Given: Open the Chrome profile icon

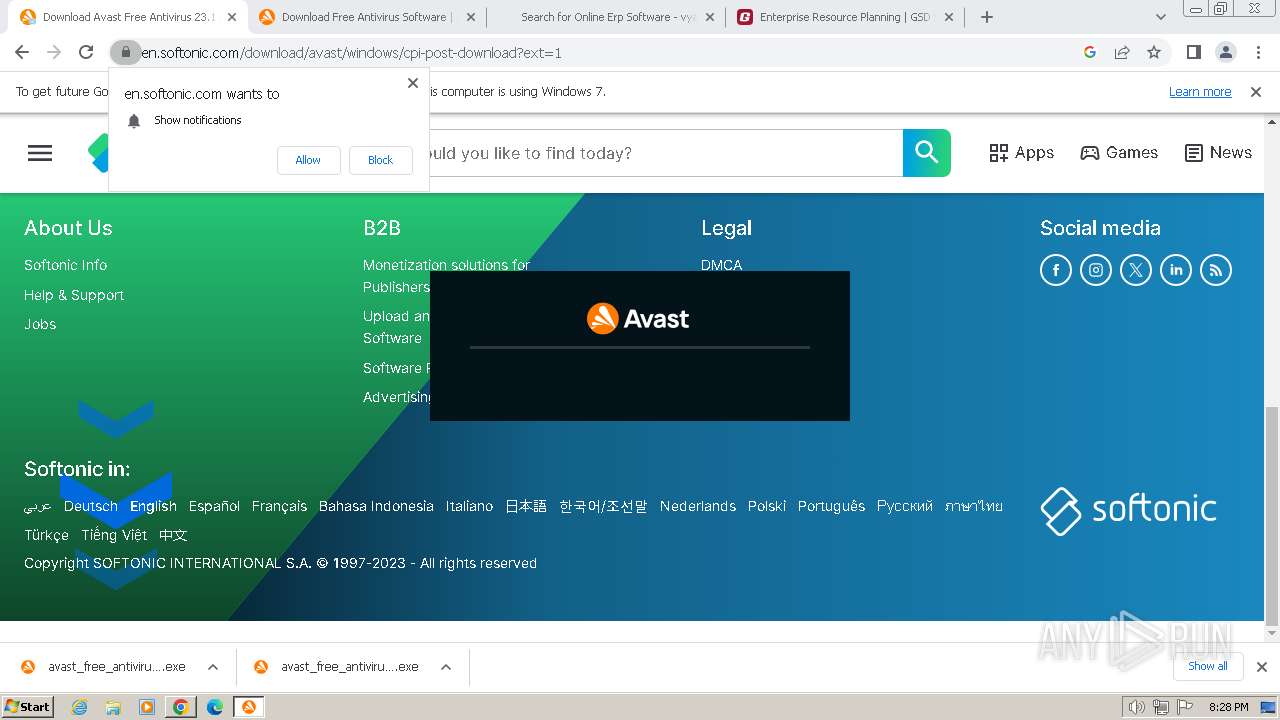Looking at the screenshot, I should point(1226,52).
